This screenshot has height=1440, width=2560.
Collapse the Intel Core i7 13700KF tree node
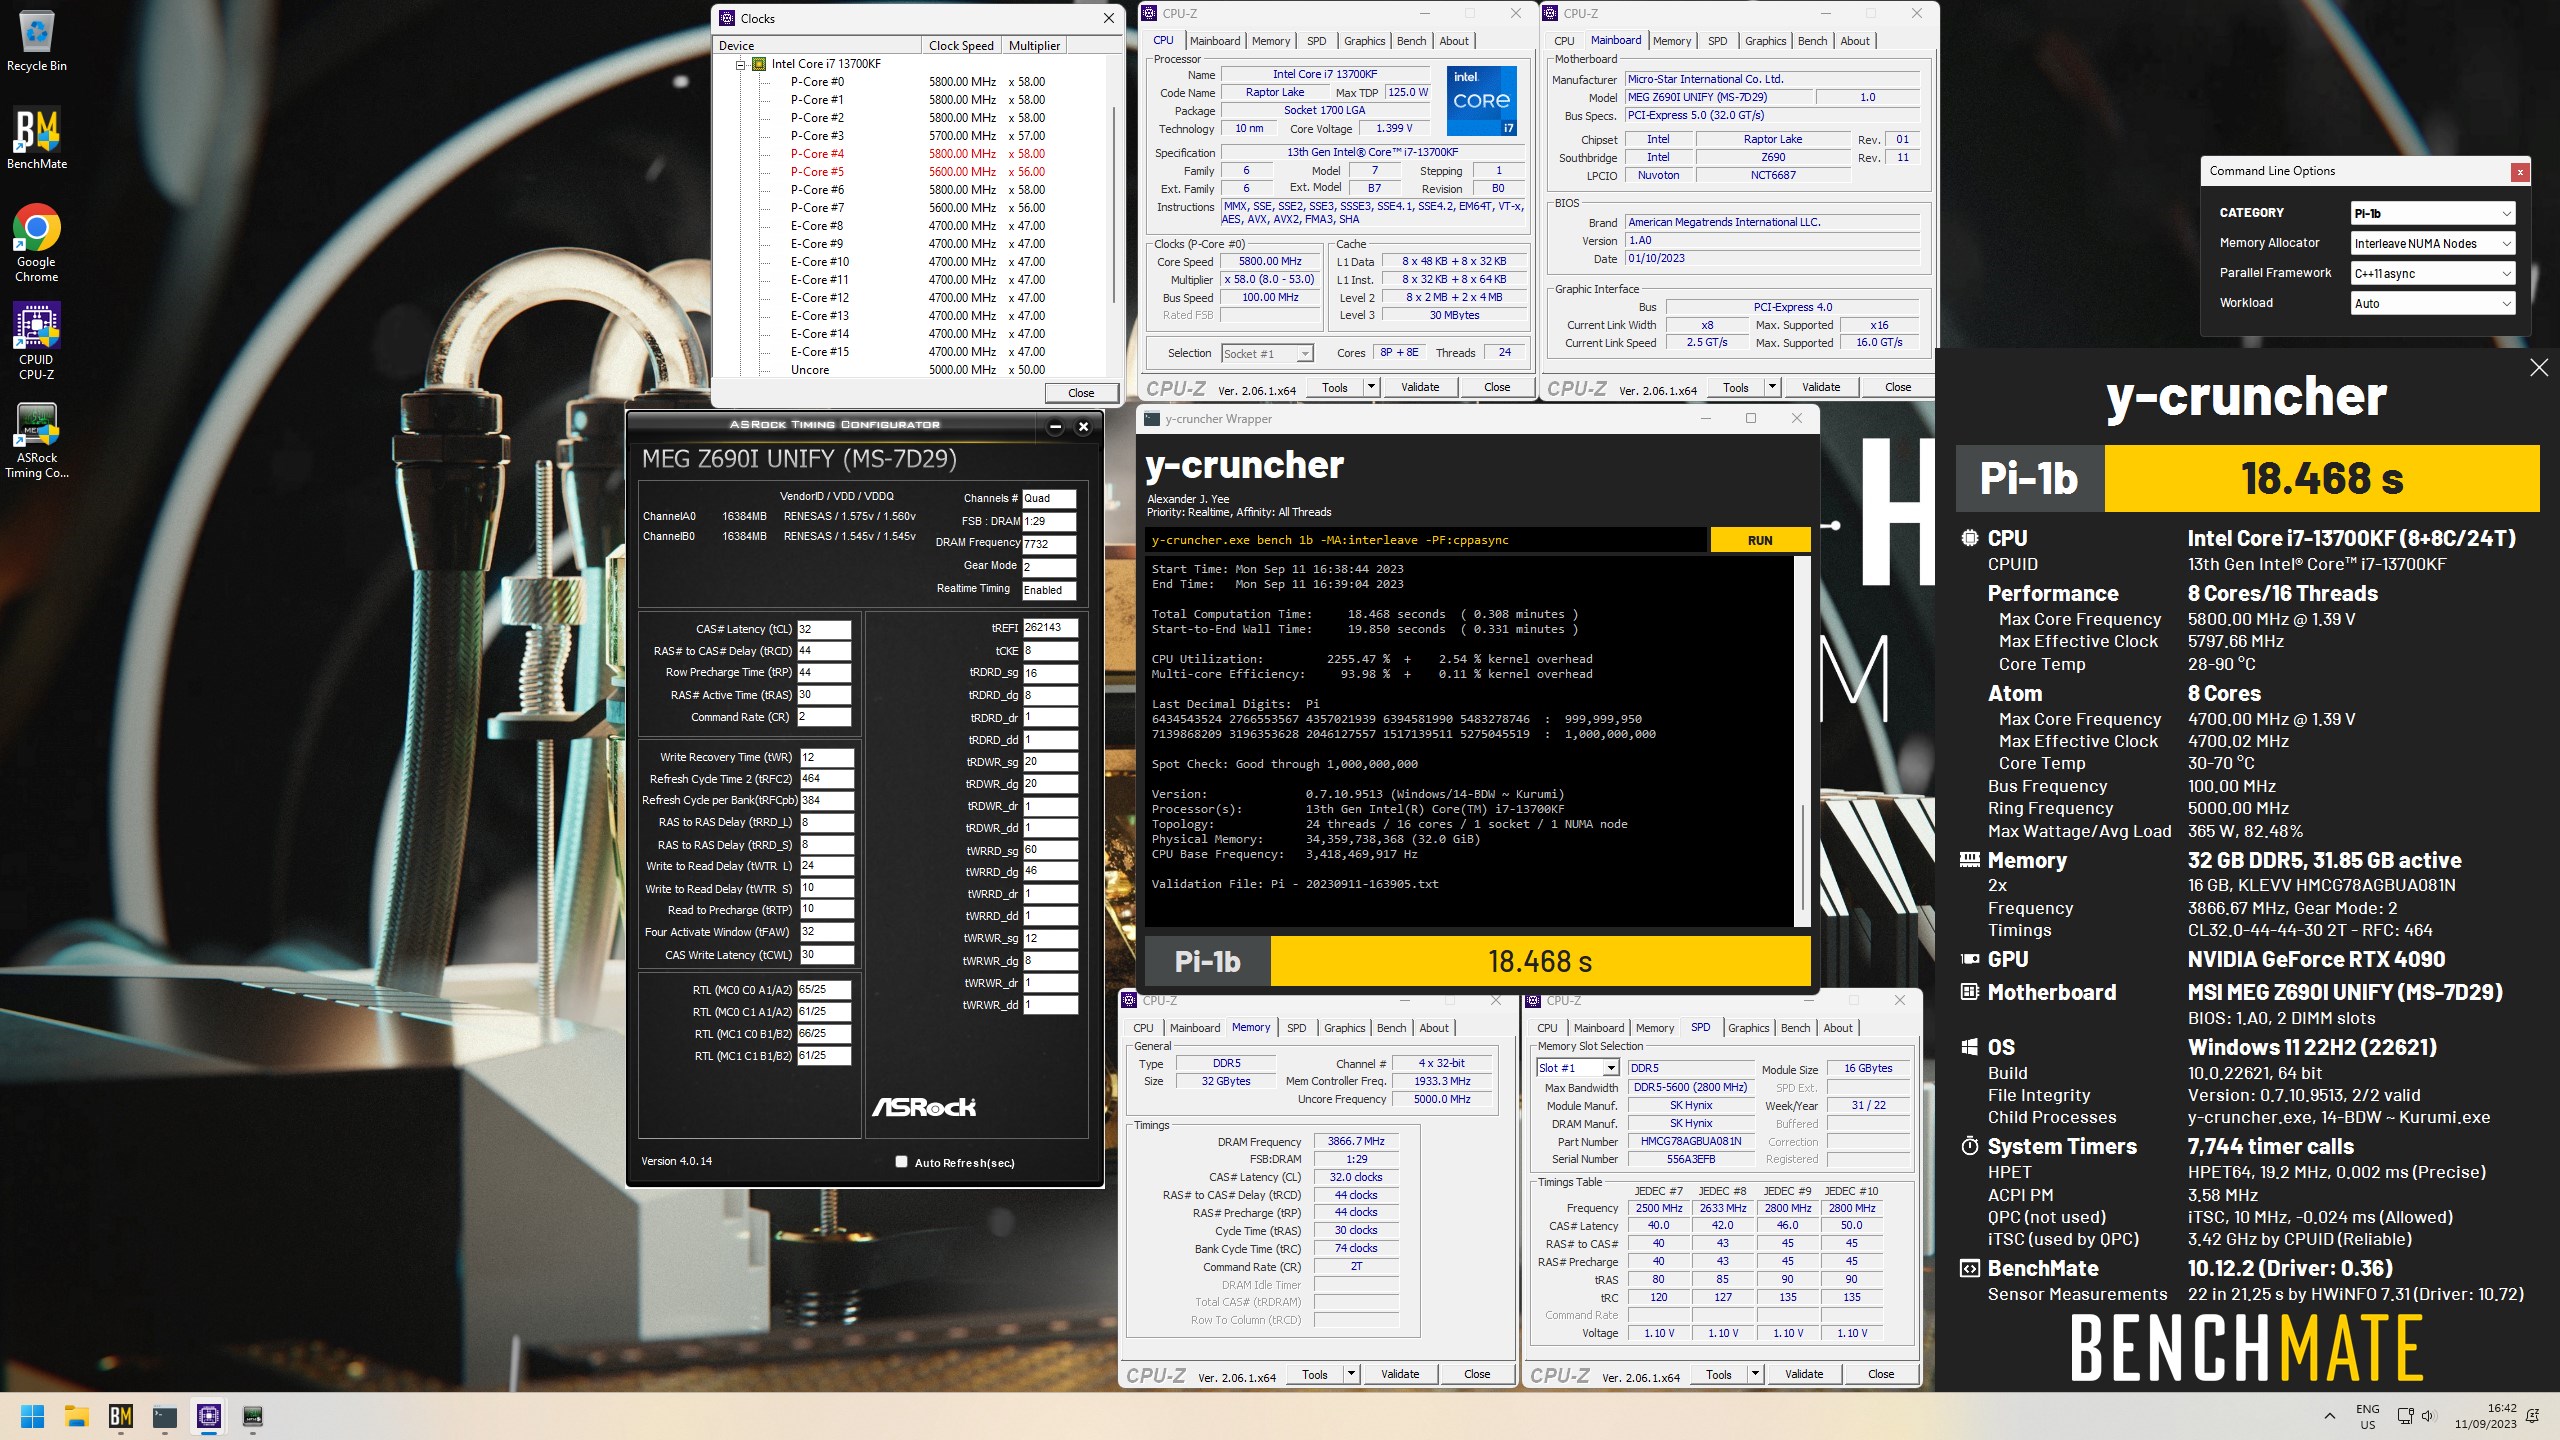[x=741, y=64]
